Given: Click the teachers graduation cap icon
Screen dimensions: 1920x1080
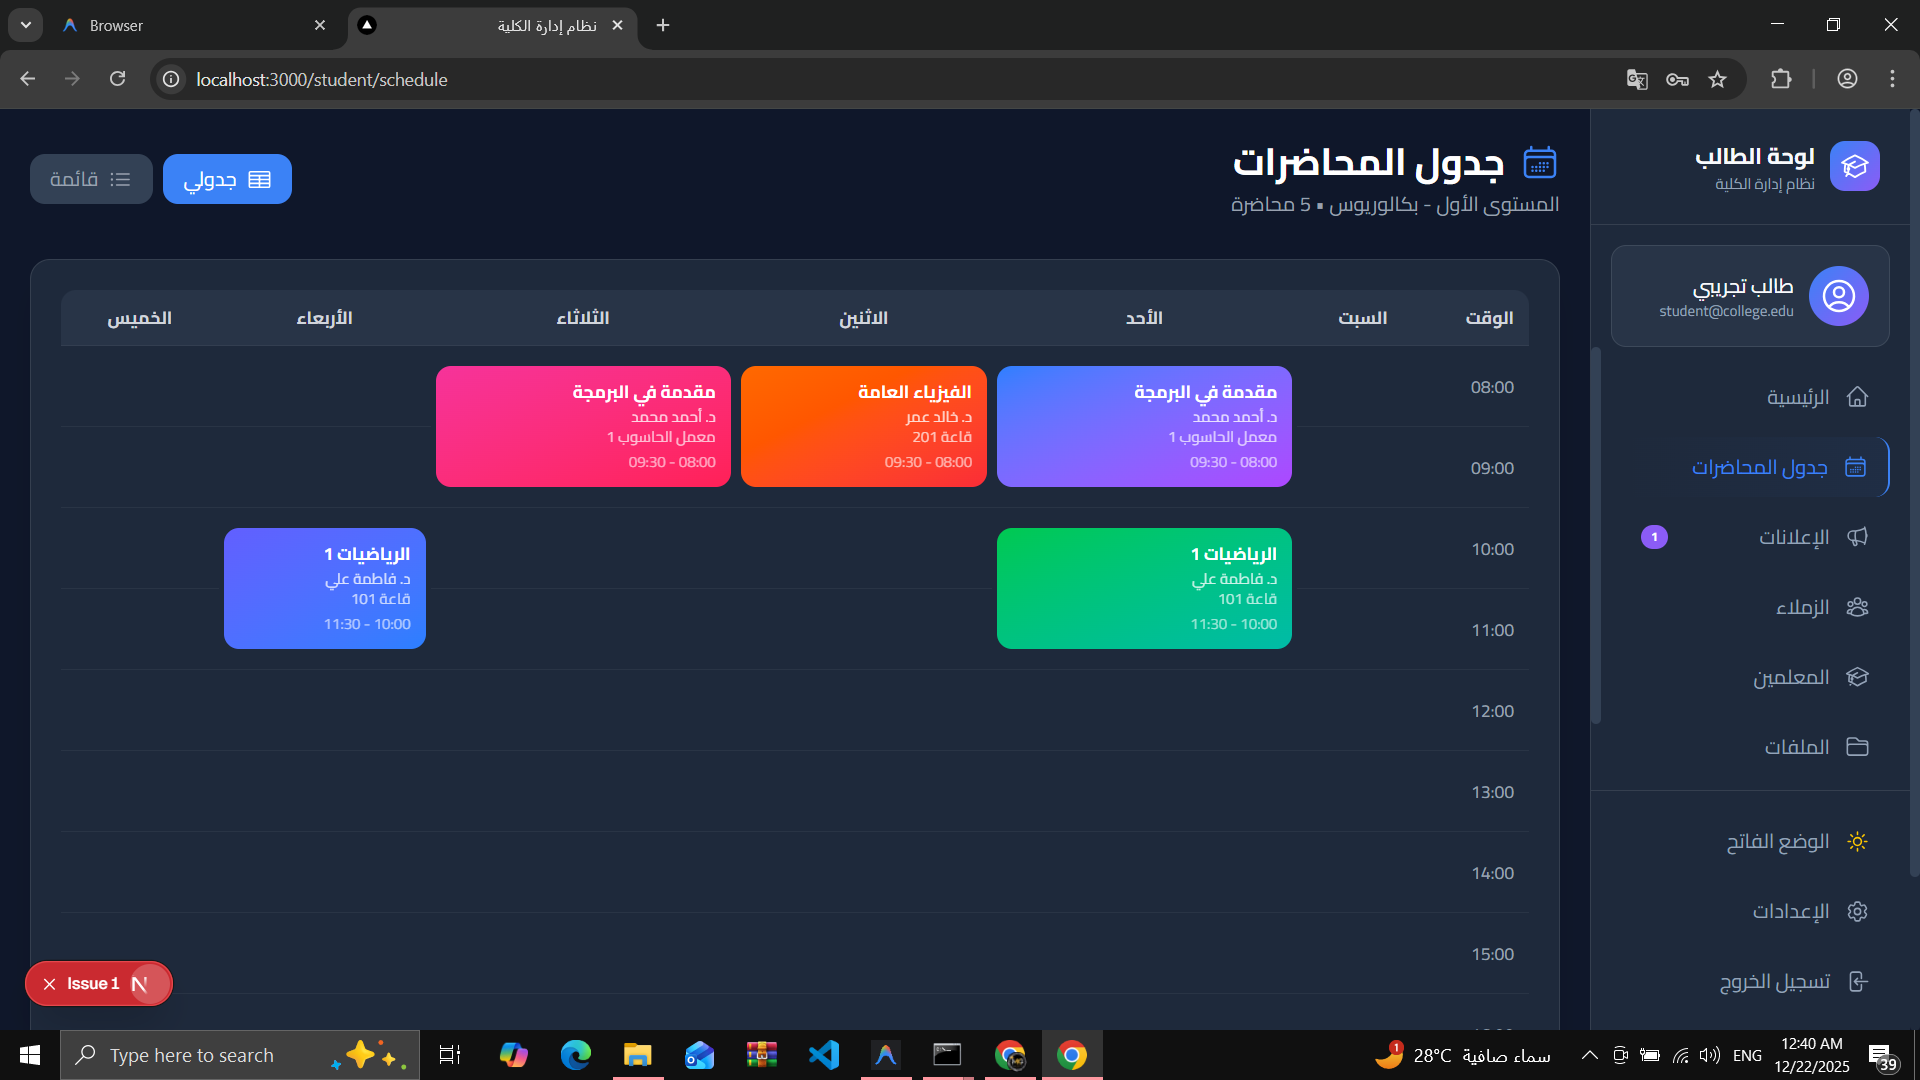Looking at the screenshot, I should 1857,677.
